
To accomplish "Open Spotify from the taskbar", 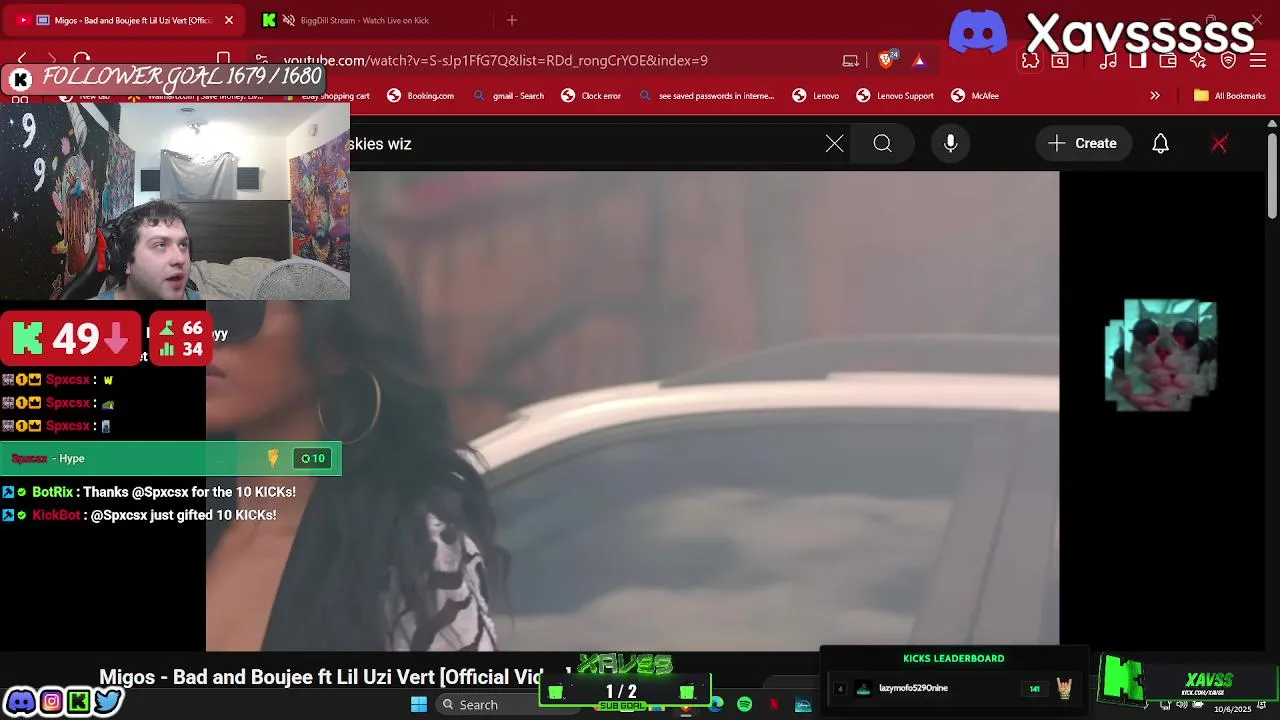I will click(x=745, y=705).
